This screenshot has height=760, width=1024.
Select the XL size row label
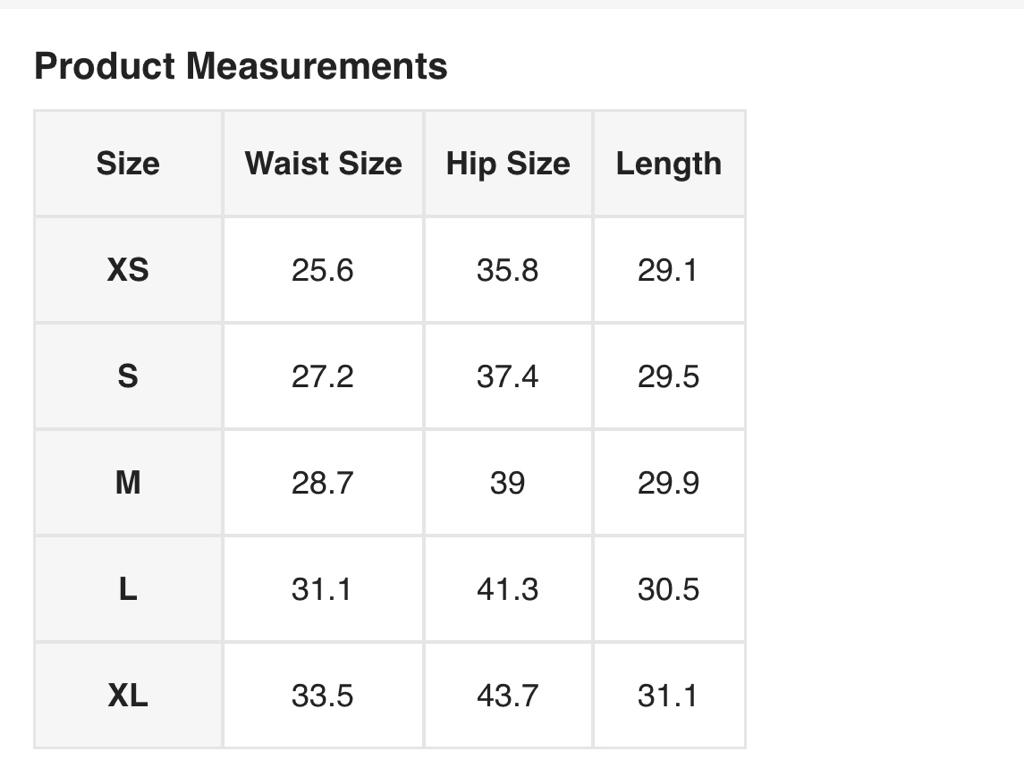128,695
